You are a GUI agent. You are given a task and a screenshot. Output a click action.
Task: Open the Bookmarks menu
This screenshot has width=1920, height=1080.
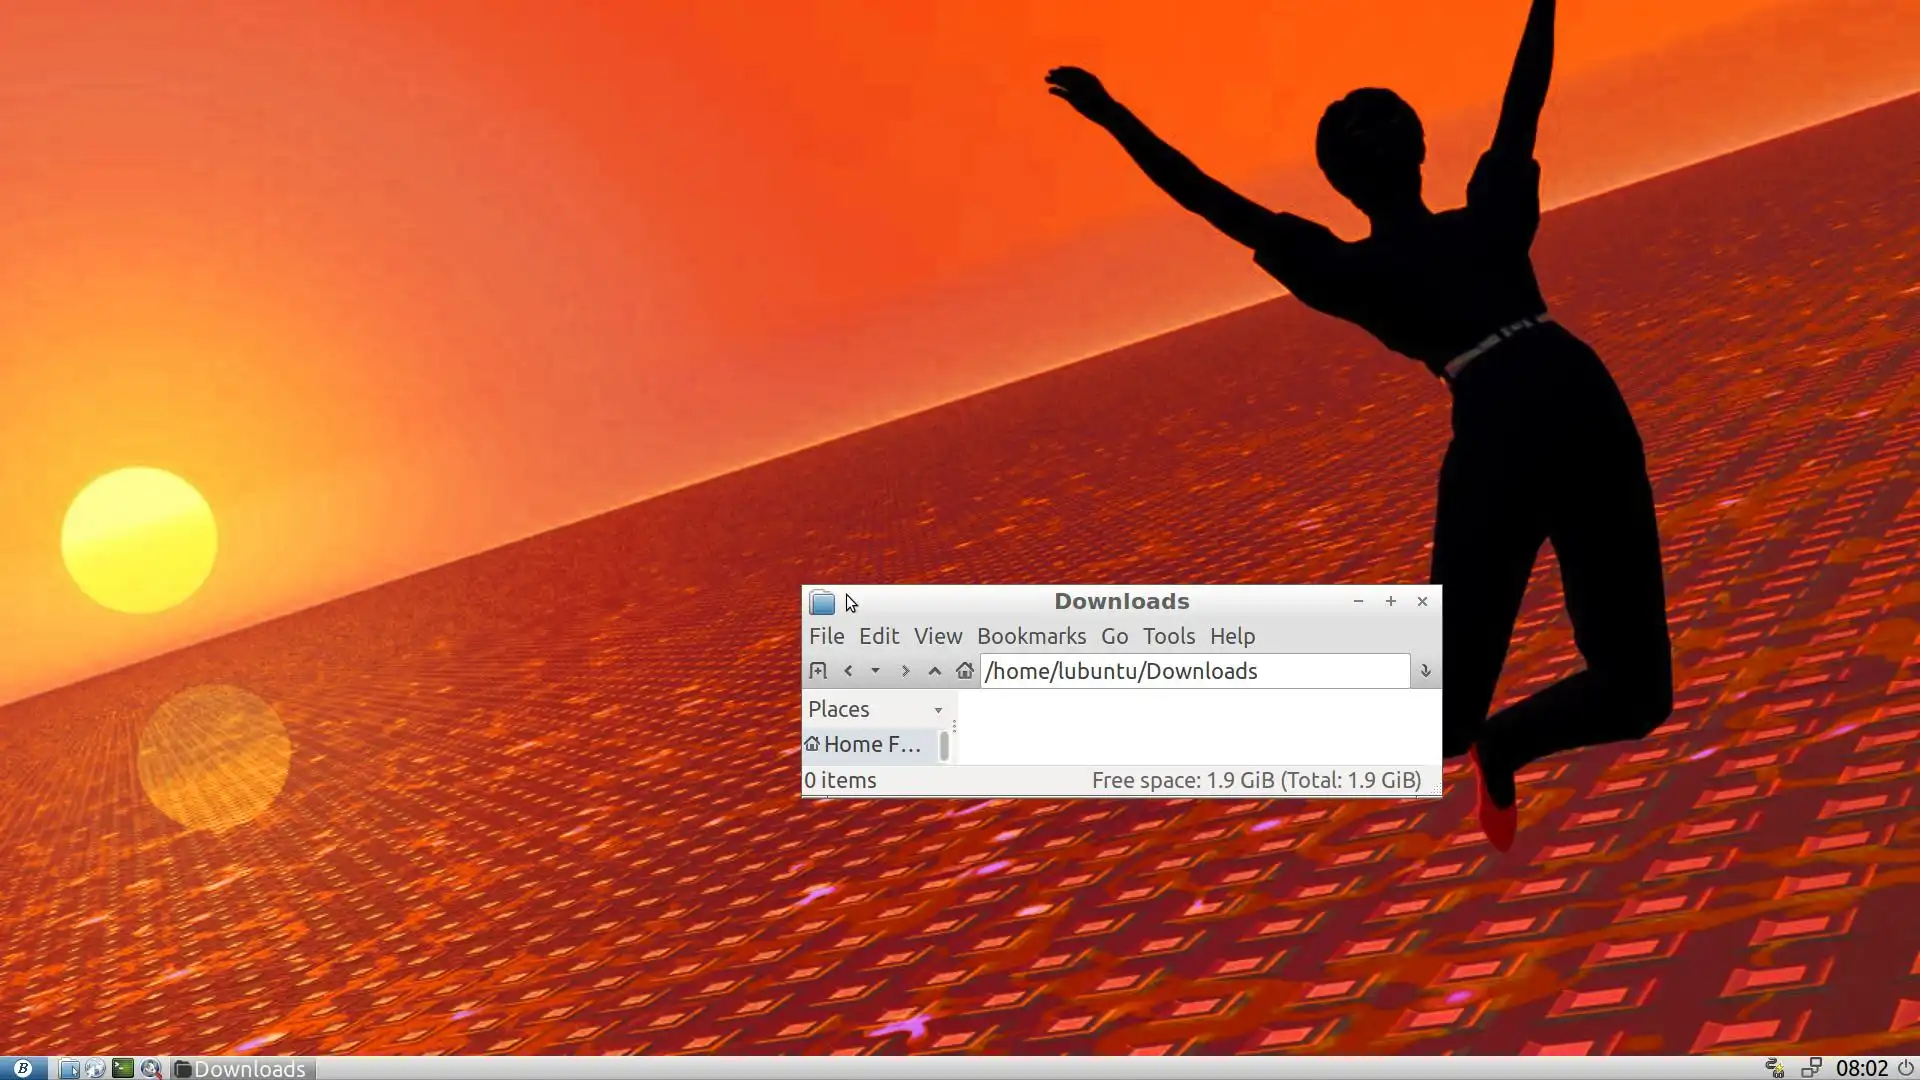tap(1031, 636)
